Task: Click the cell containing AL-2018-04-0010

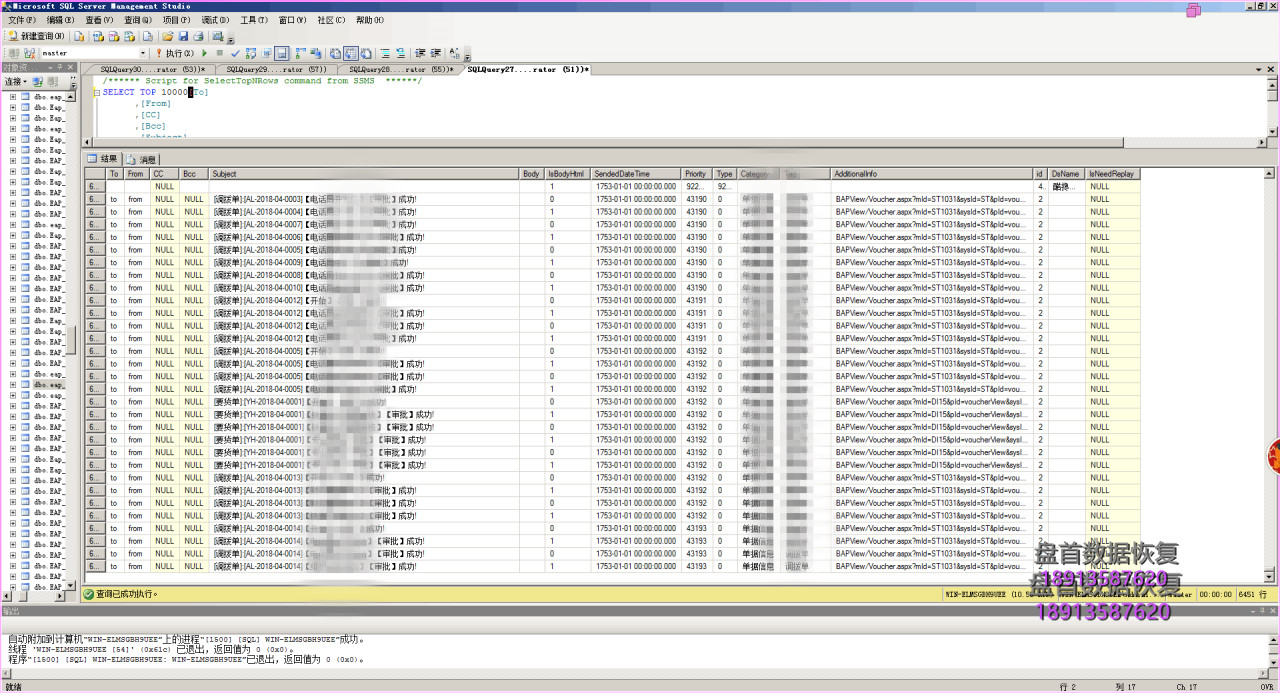Action: tap(364, 288)
